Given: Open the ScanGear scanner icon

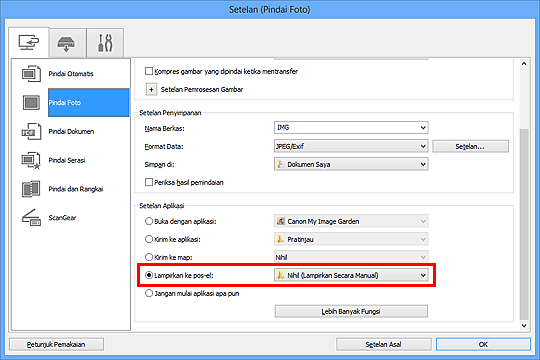Looking at the screenshot, I should [x=31, y=218].
